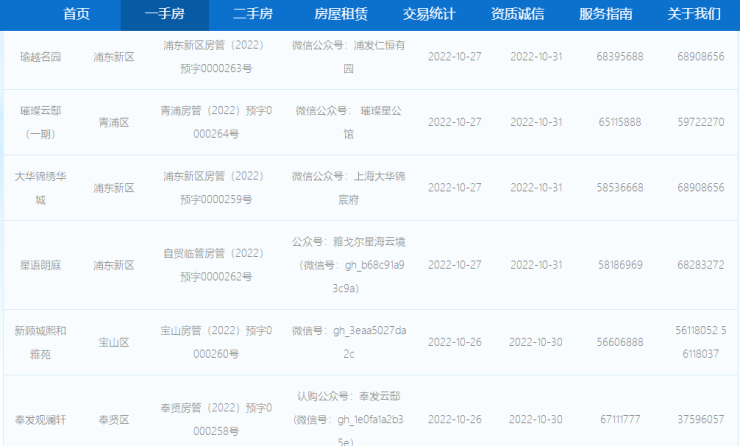Click 微信号 gh_3eaa5027da2c cell
The image size is (740, 446).
click(348, 343)
